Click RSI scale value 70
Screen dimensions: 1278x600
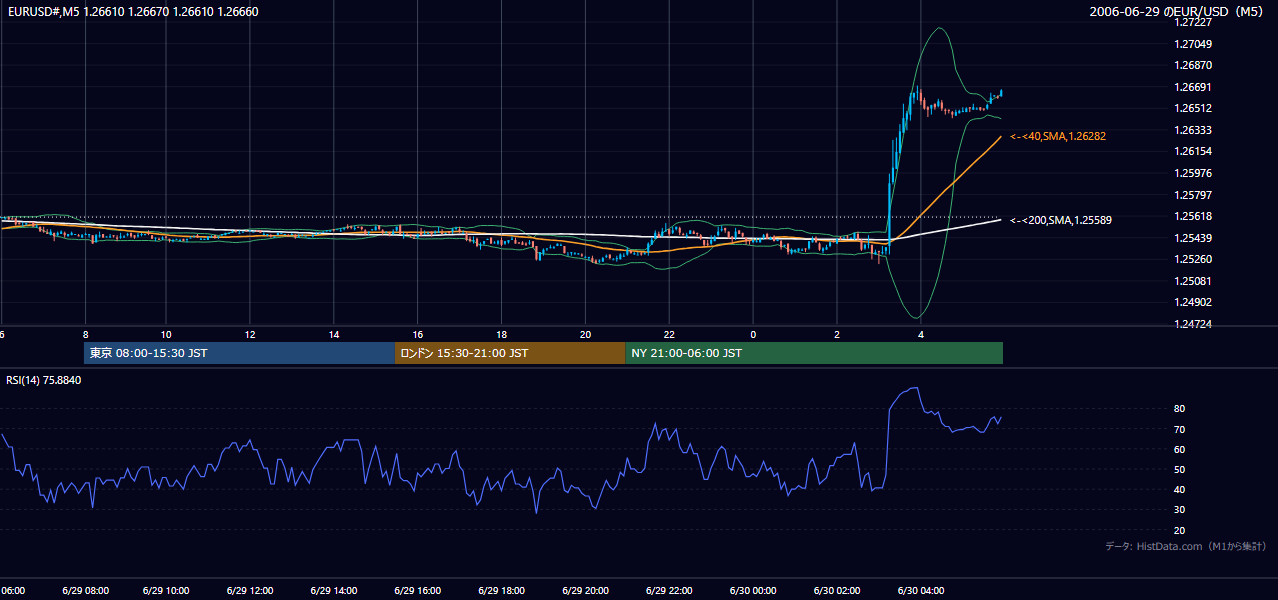(x=1180, y=429)
